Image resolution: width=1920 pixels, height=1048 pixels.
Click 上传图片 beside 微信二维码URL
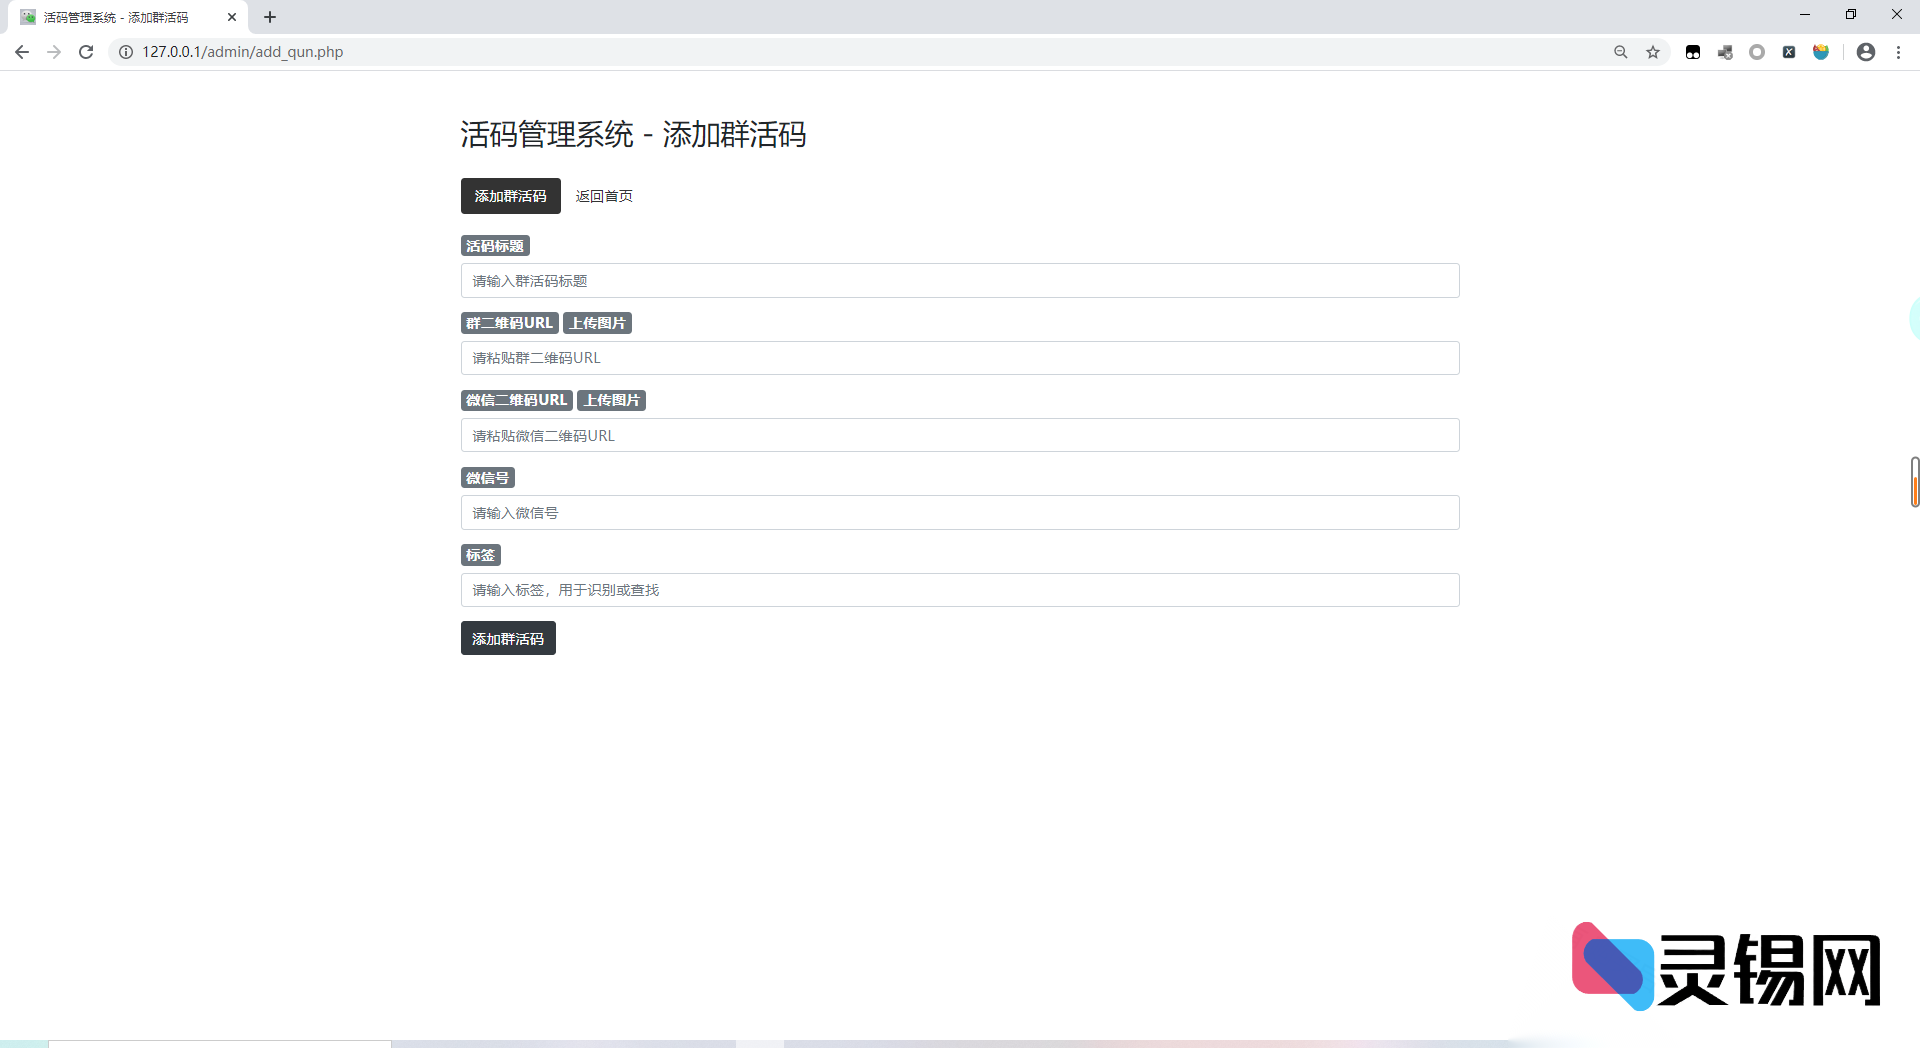pyautogui.click(x=612, y=400)
